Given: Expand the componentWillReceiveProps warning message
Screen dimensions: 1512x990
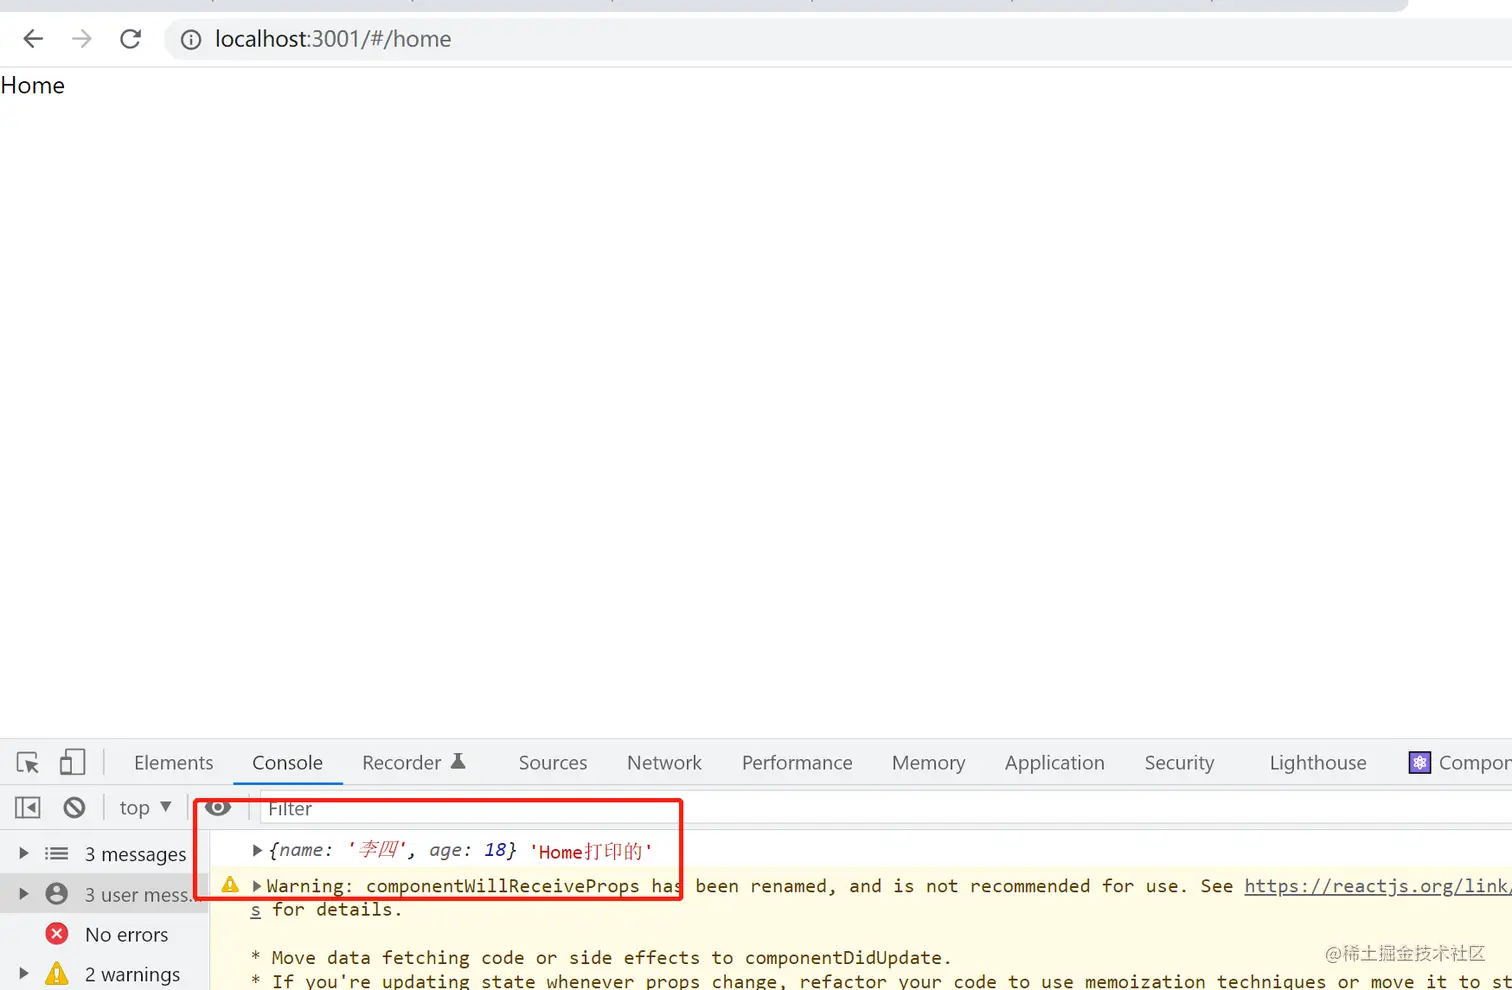Looking at the screenshot, I should pyautogui.click(x=257, y=886).
